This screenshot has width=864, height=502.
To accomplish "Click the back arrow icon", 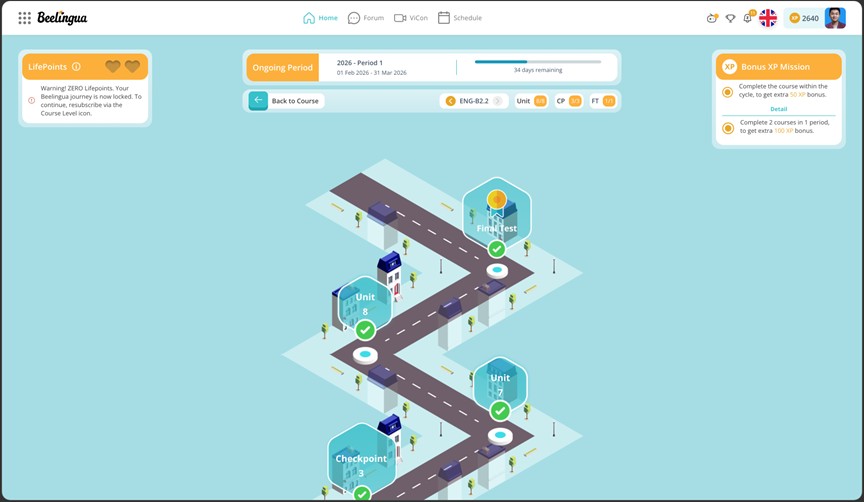I will (258, 101).
